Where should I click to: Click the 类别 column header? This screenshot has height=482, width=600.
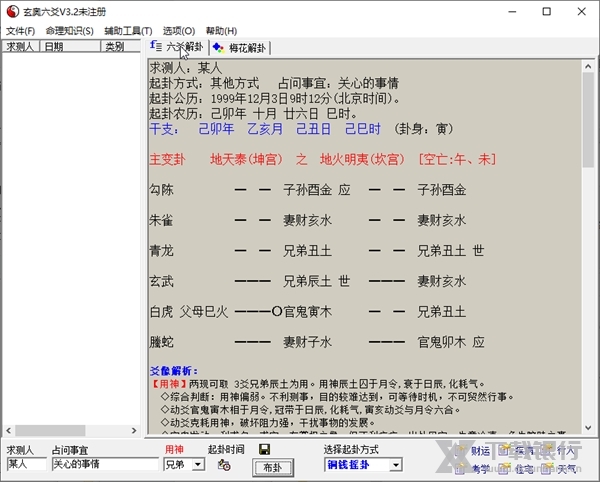click(x=121, y=47)
